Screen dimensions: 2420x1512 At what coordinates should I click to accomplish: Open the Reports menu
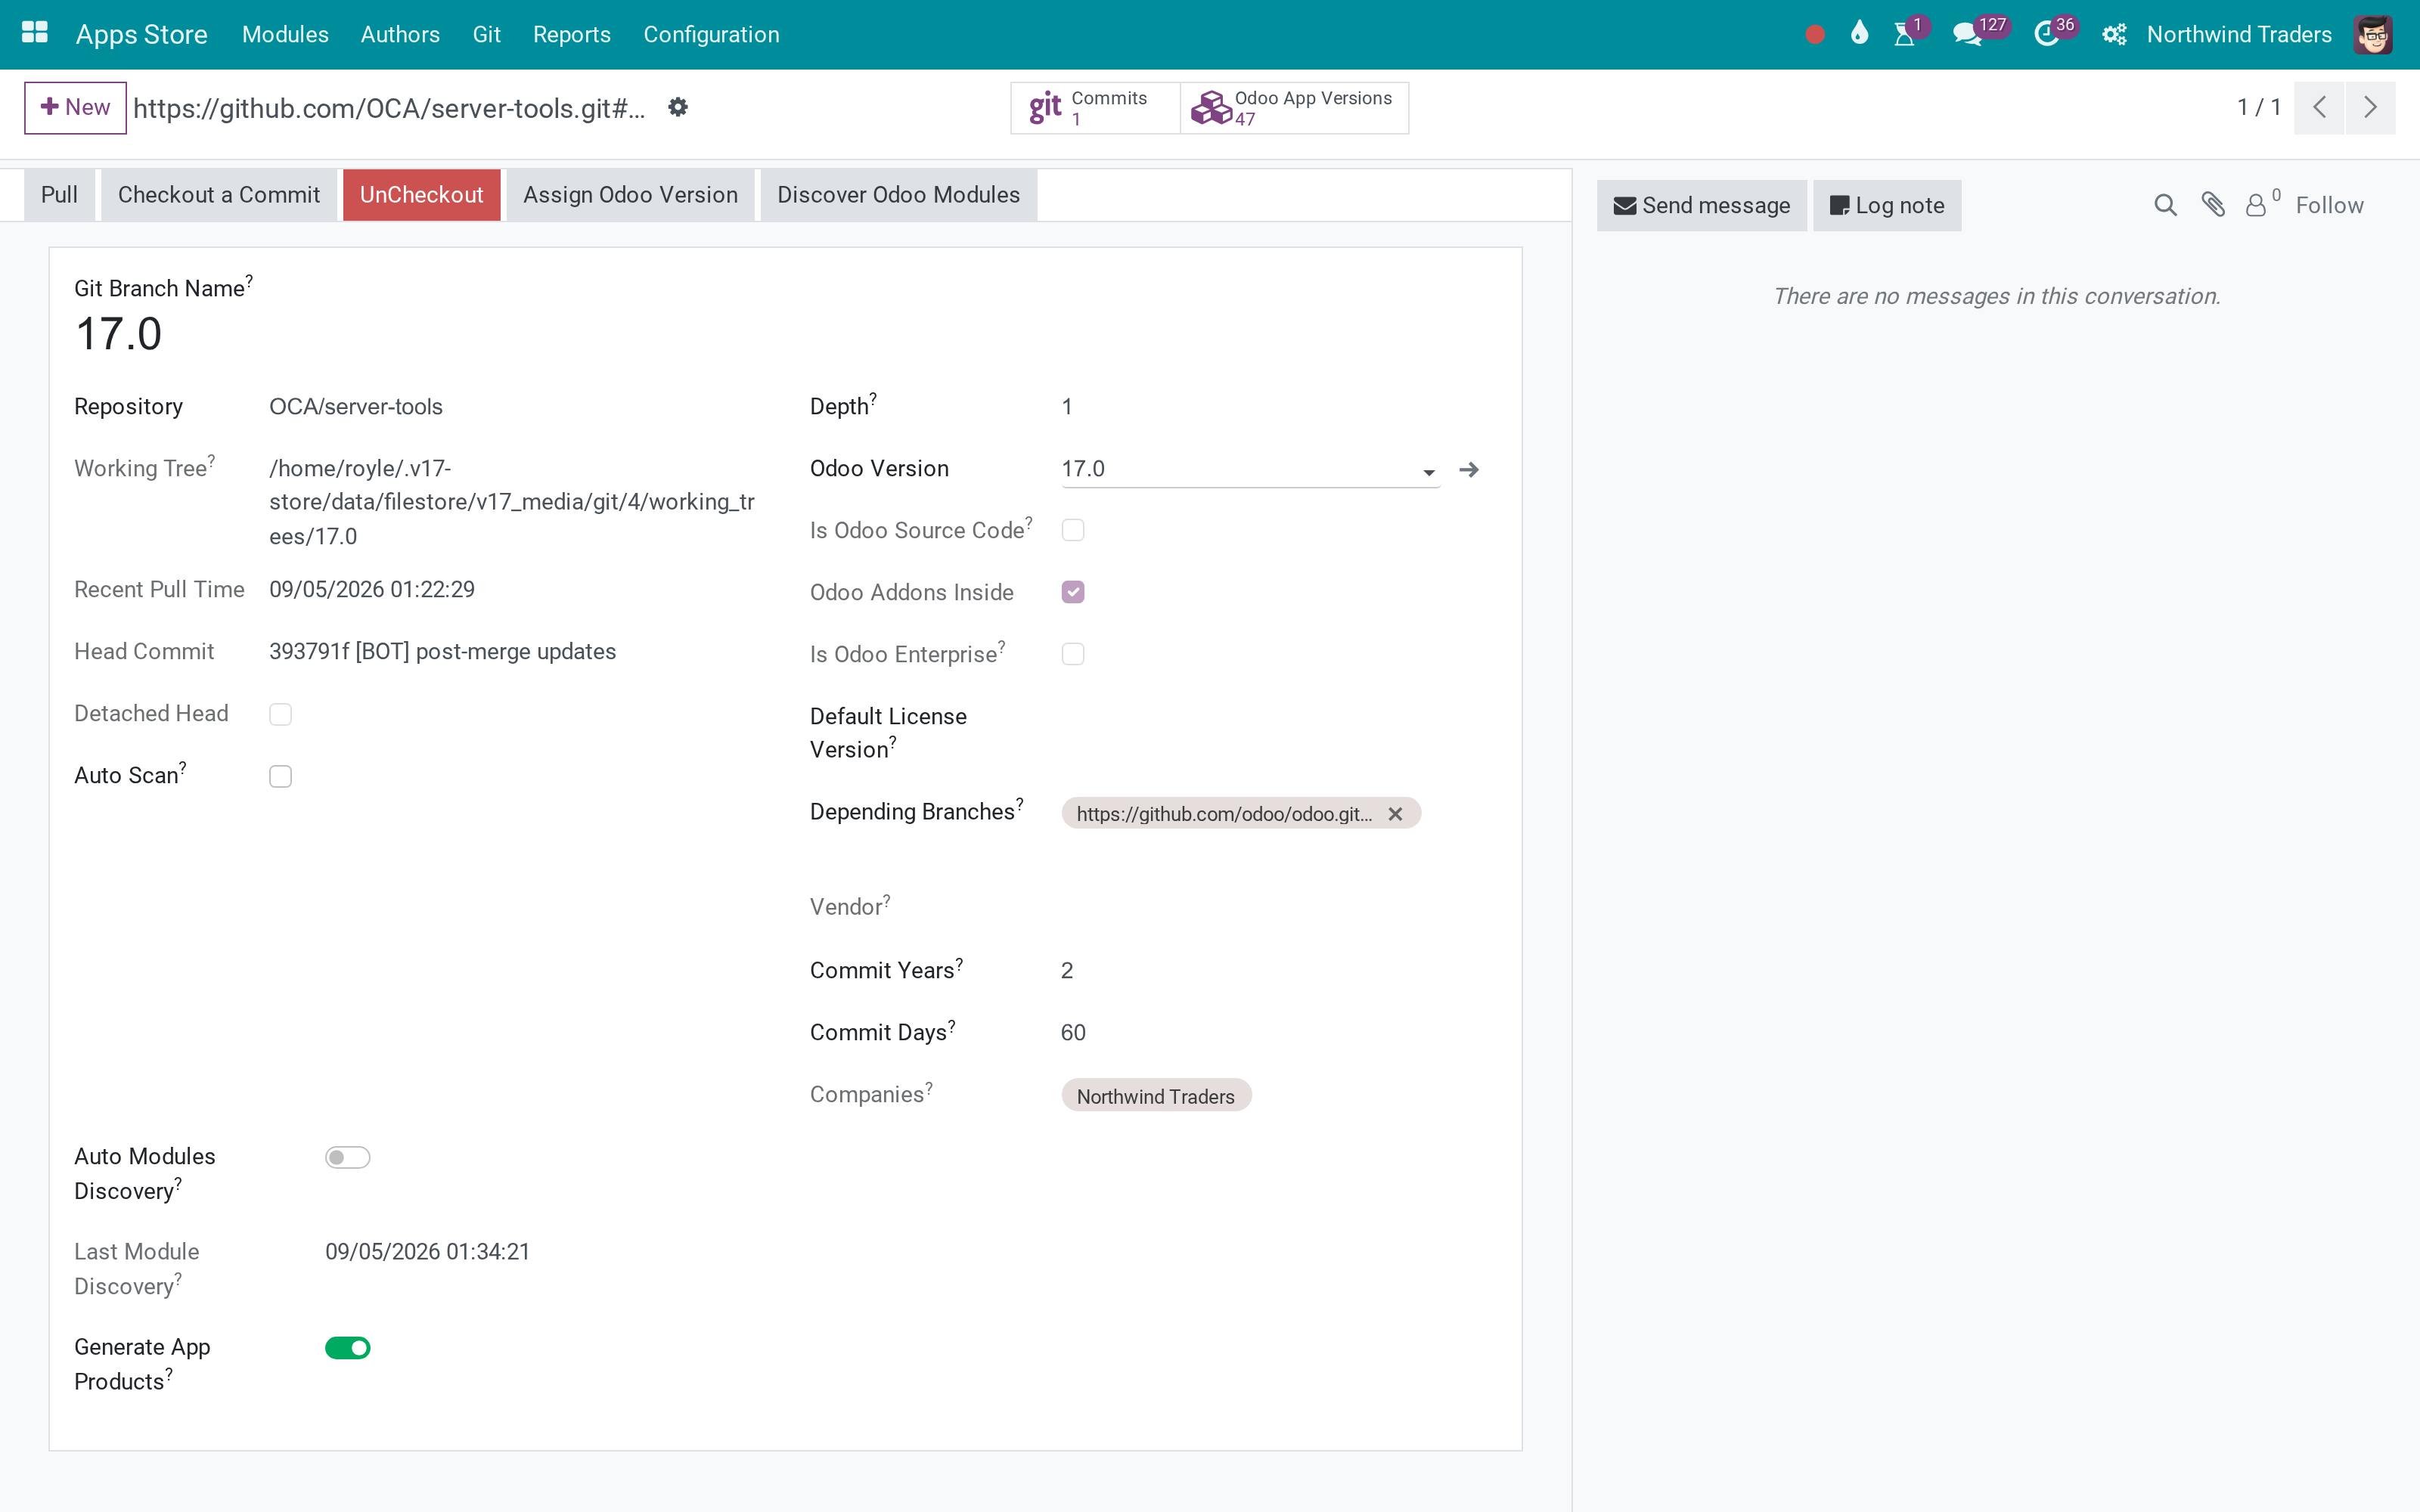pyautogui.click(x=571, y=34)
